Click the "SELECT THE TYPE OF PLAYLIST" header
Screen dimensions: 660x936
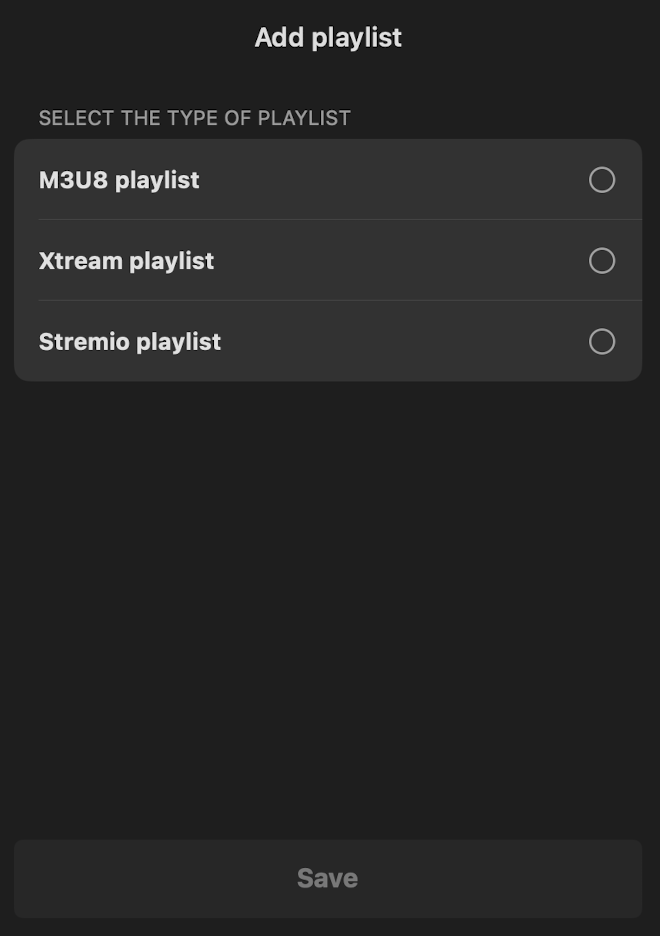(x=195, y=118)
